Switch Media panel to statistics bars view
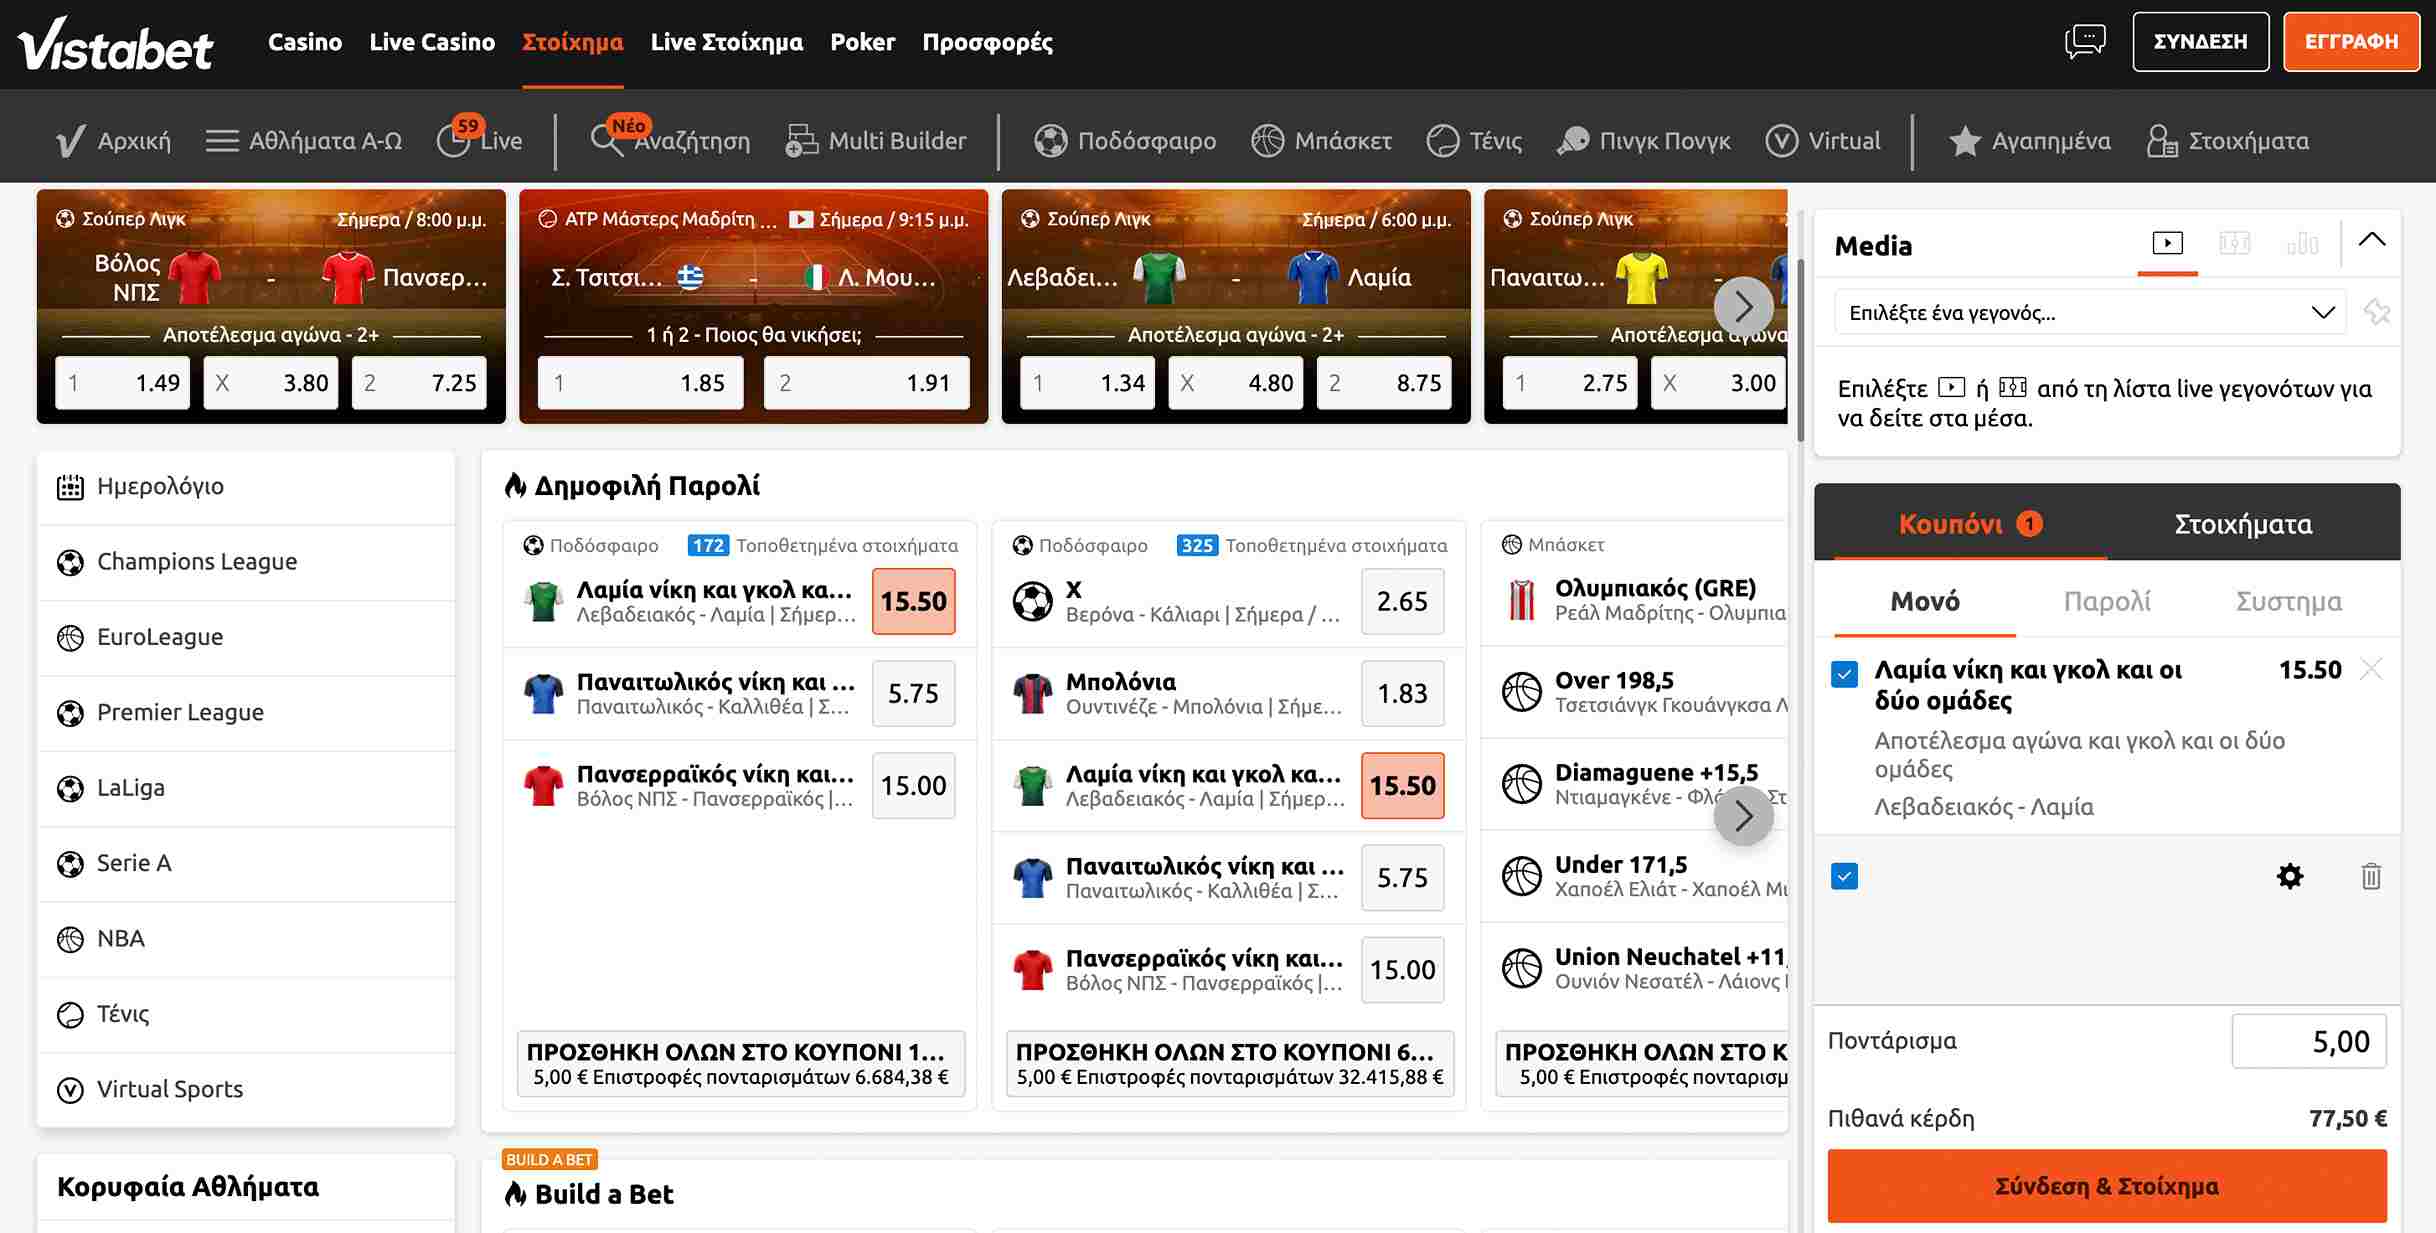The height and width of the screenshot is (1233, 2436). [x=2302, y=243]
